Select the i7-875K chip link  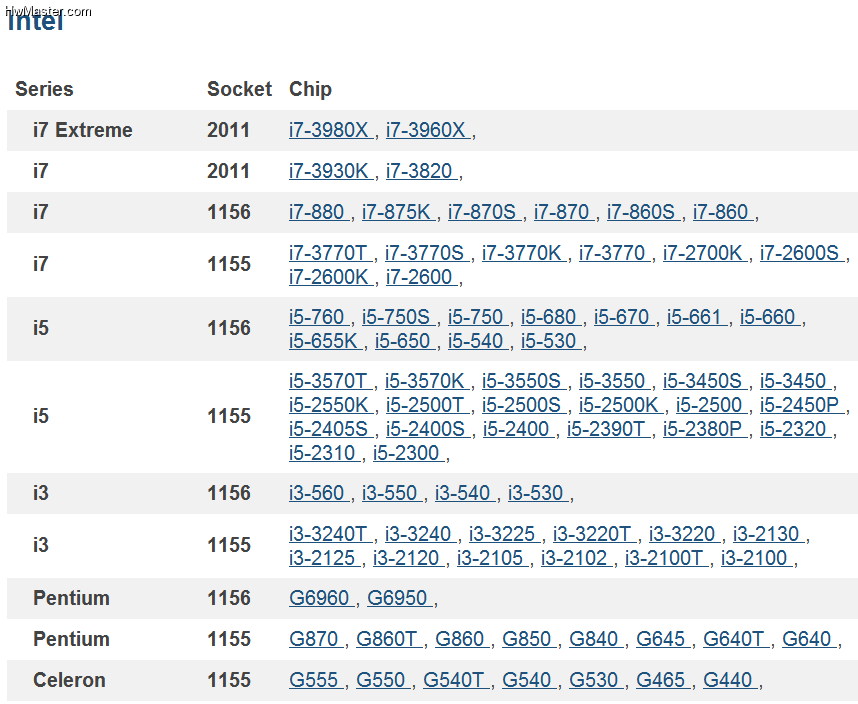point(398,212)
